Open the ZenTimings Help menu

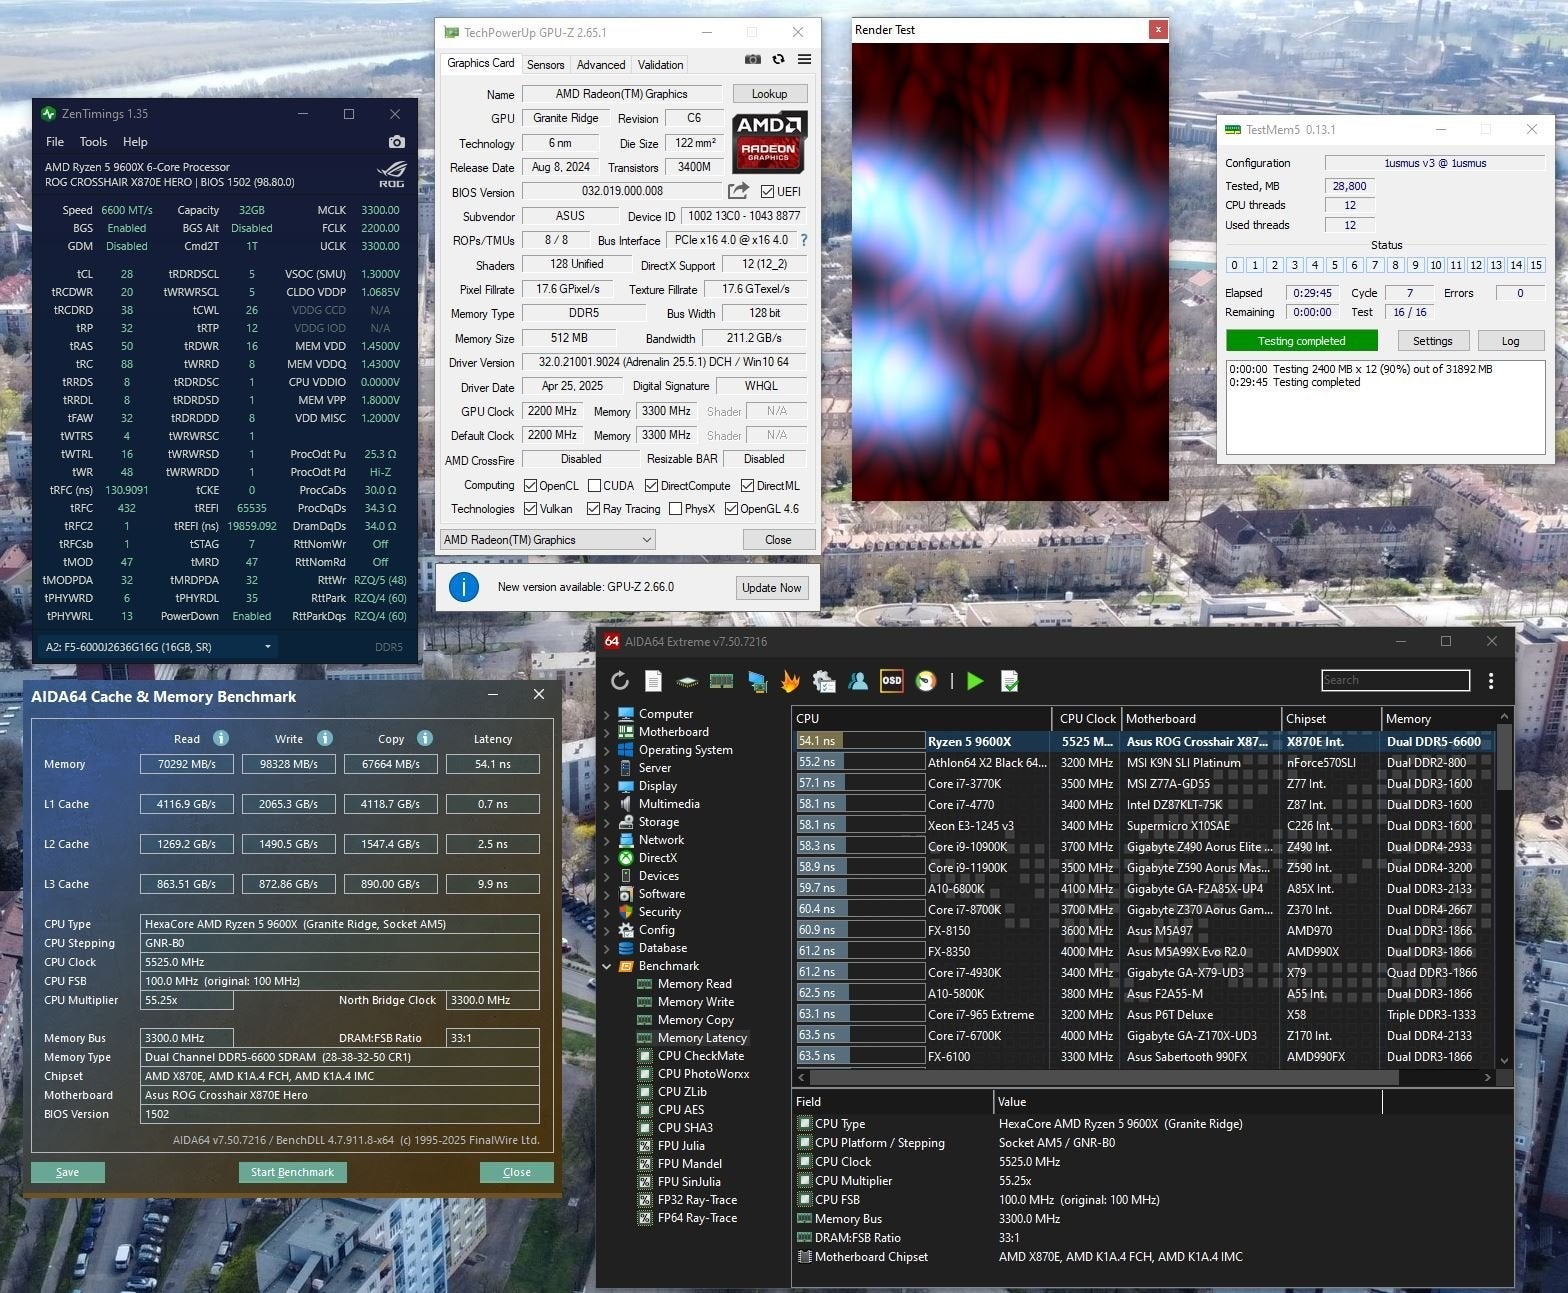coord(135,142)
